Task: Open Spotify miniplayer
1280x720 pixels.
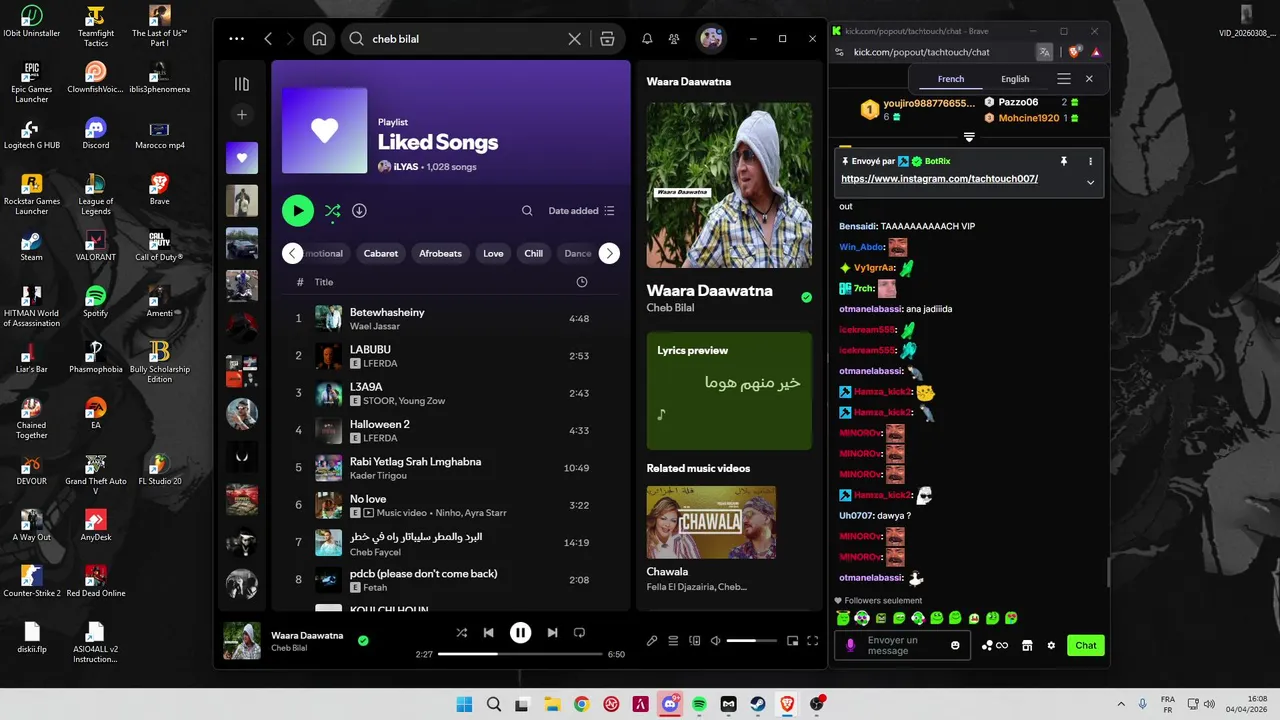Action: tap(792, 641)
